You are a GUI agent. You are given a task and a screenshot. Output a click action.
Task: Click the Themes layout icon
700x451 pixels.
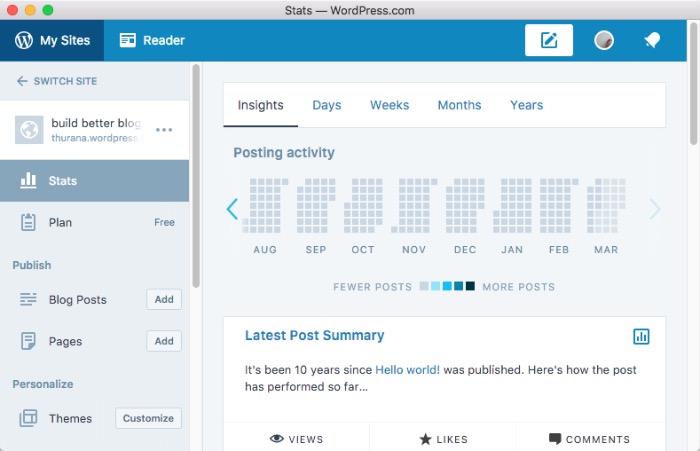pos(28,418)
